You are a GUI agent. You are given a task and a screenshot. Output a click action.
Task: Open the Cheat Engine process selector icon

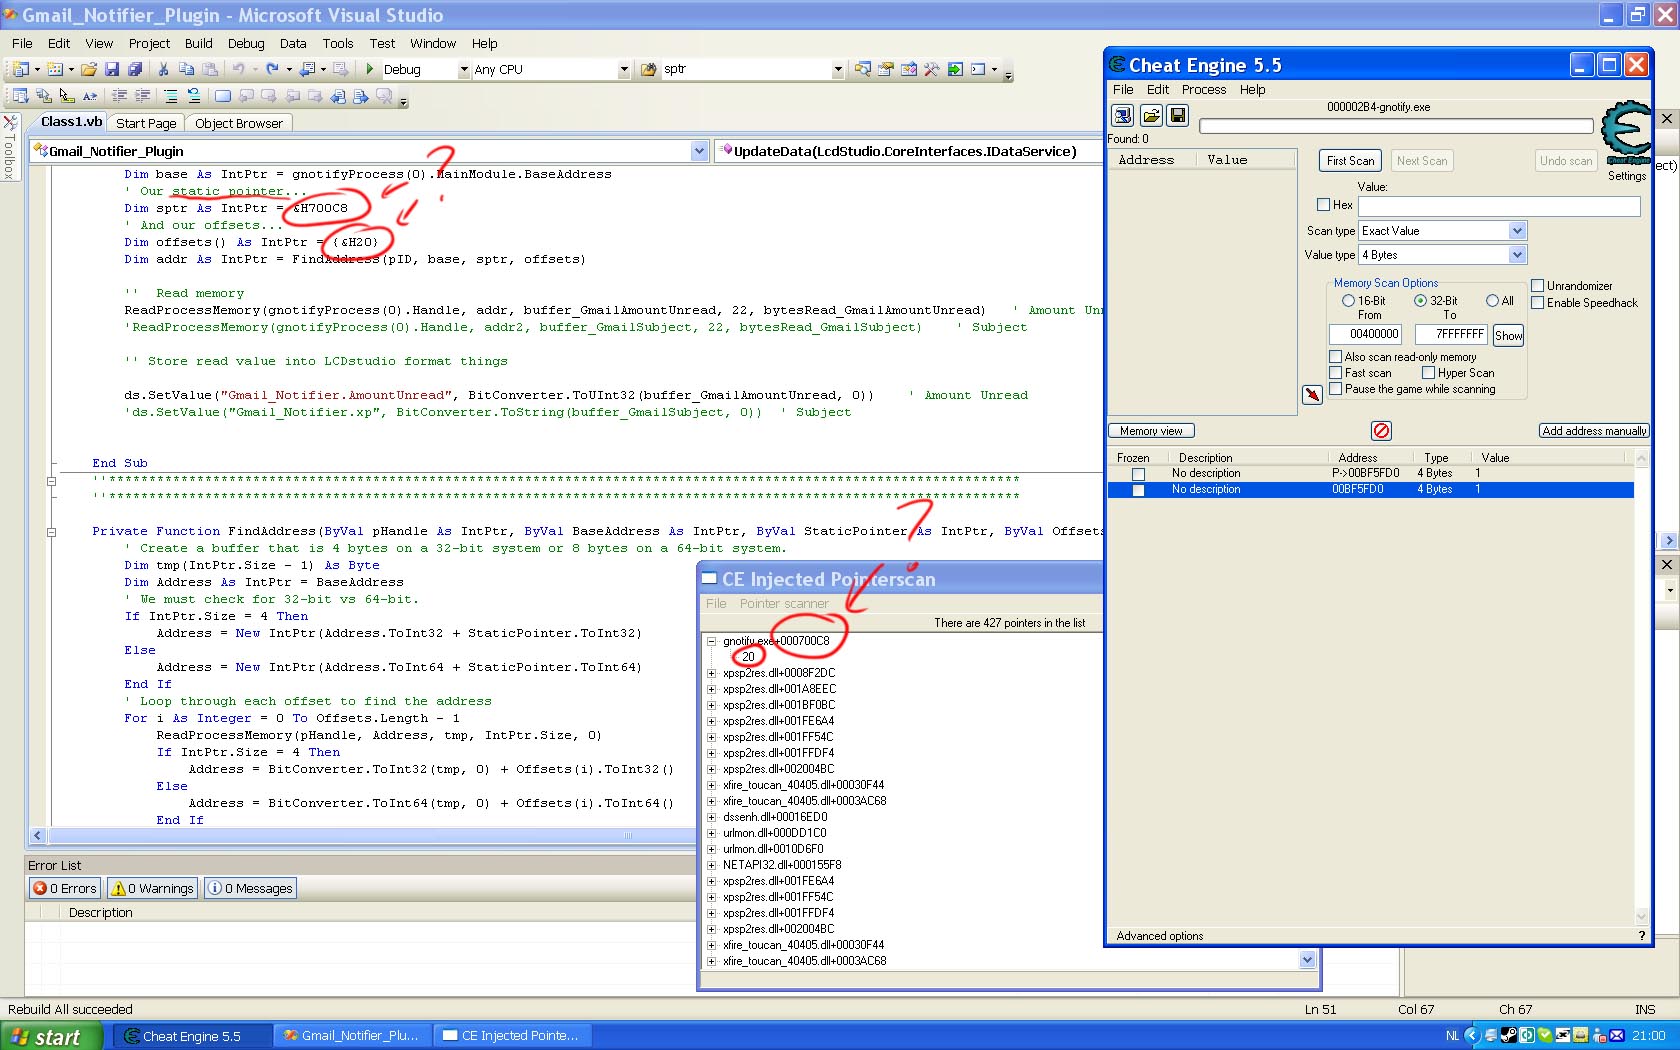(1123, 116)
